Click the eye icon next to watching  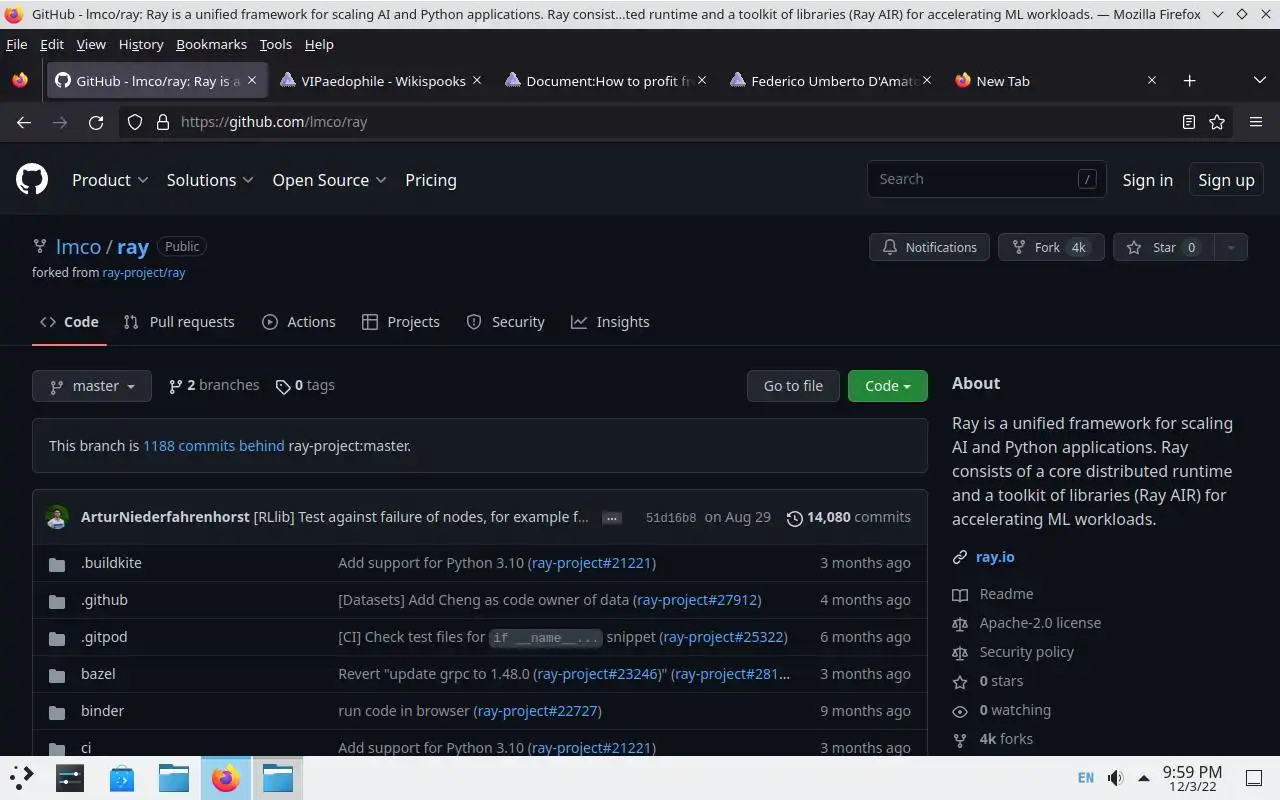tap(960, 710)
